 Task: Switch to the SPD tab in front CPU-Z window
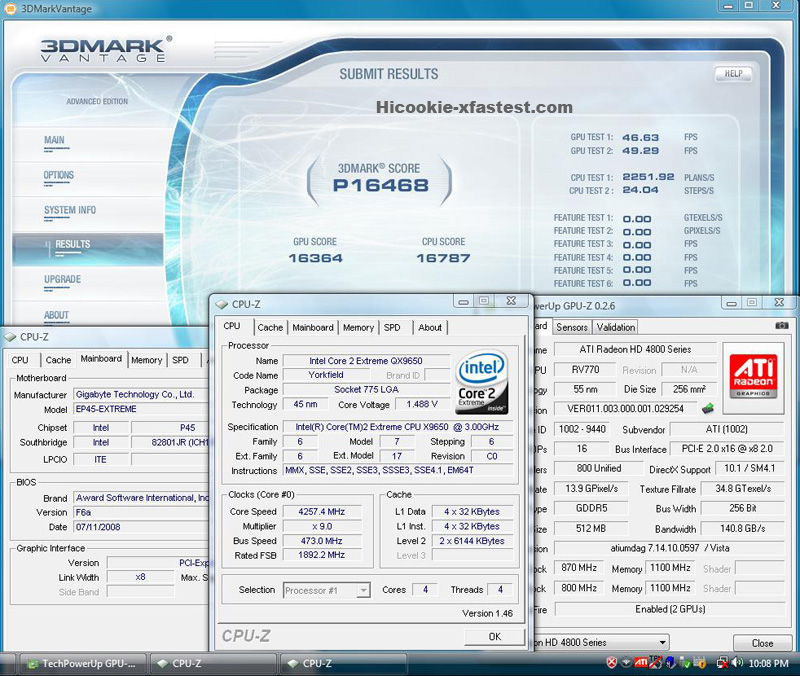(392, 327)
